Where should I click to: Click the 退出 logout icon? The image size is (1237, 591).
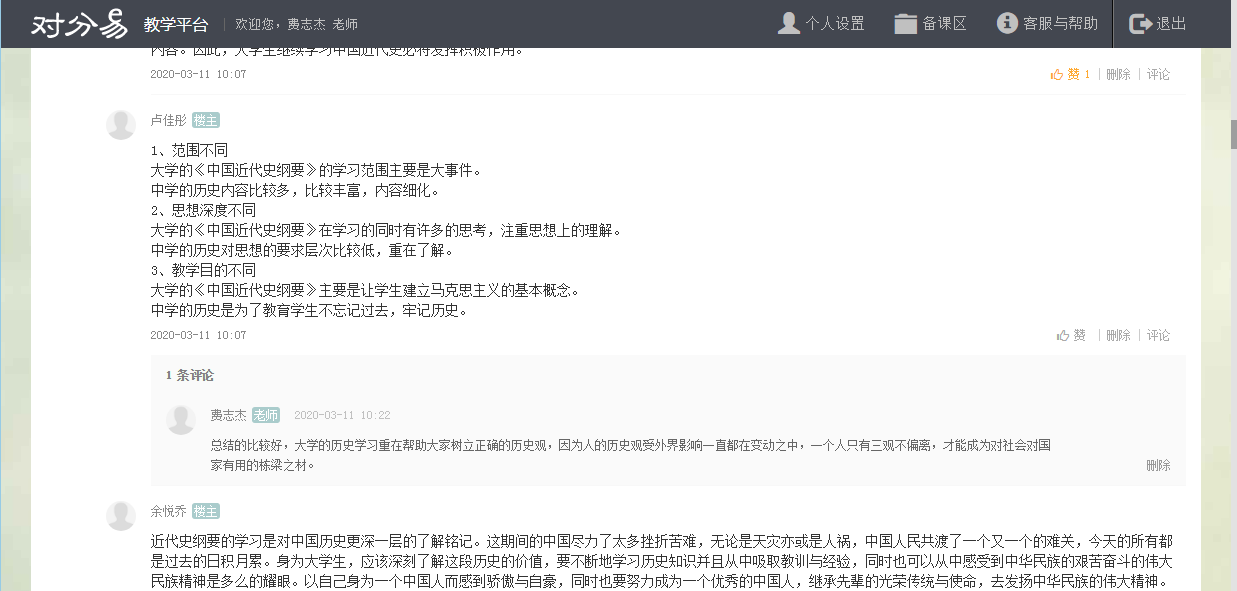click(x=1140, y=24)
